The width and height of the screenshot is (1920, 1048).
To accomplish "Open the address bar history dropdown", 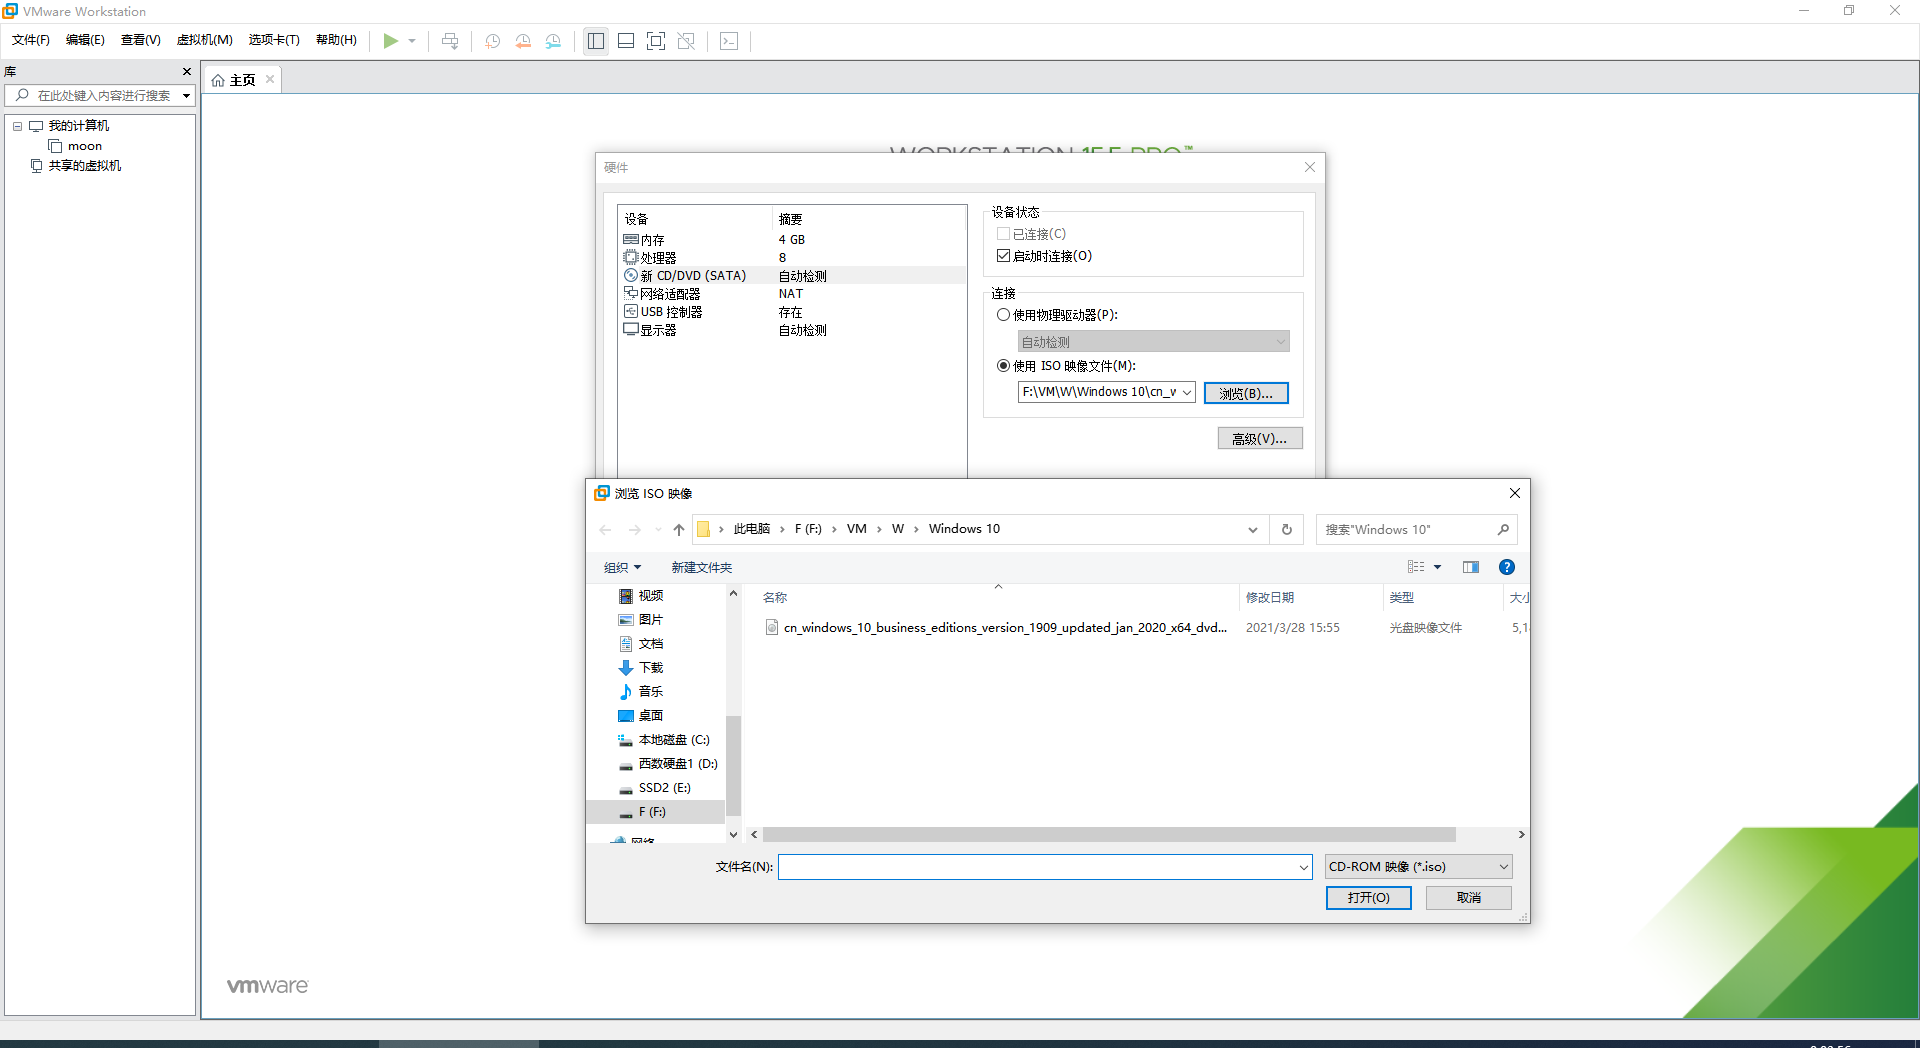I will (x=1252, y=530).
